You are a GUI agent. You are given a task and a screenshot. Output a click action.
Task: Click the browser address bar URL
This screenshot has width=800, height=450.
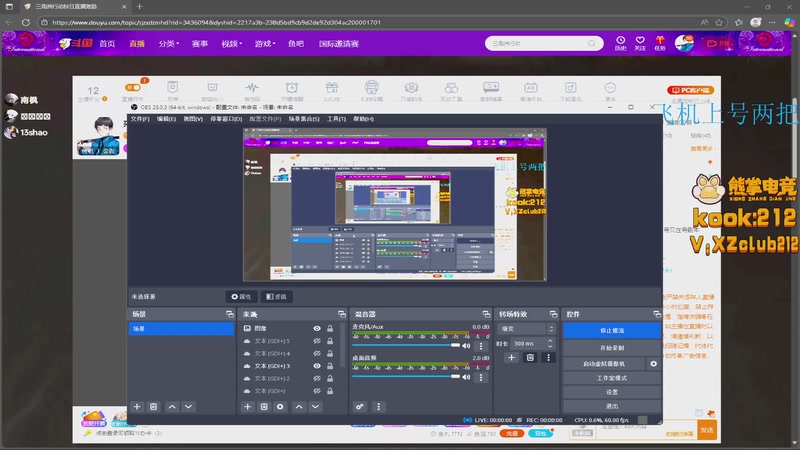point(216,22)
